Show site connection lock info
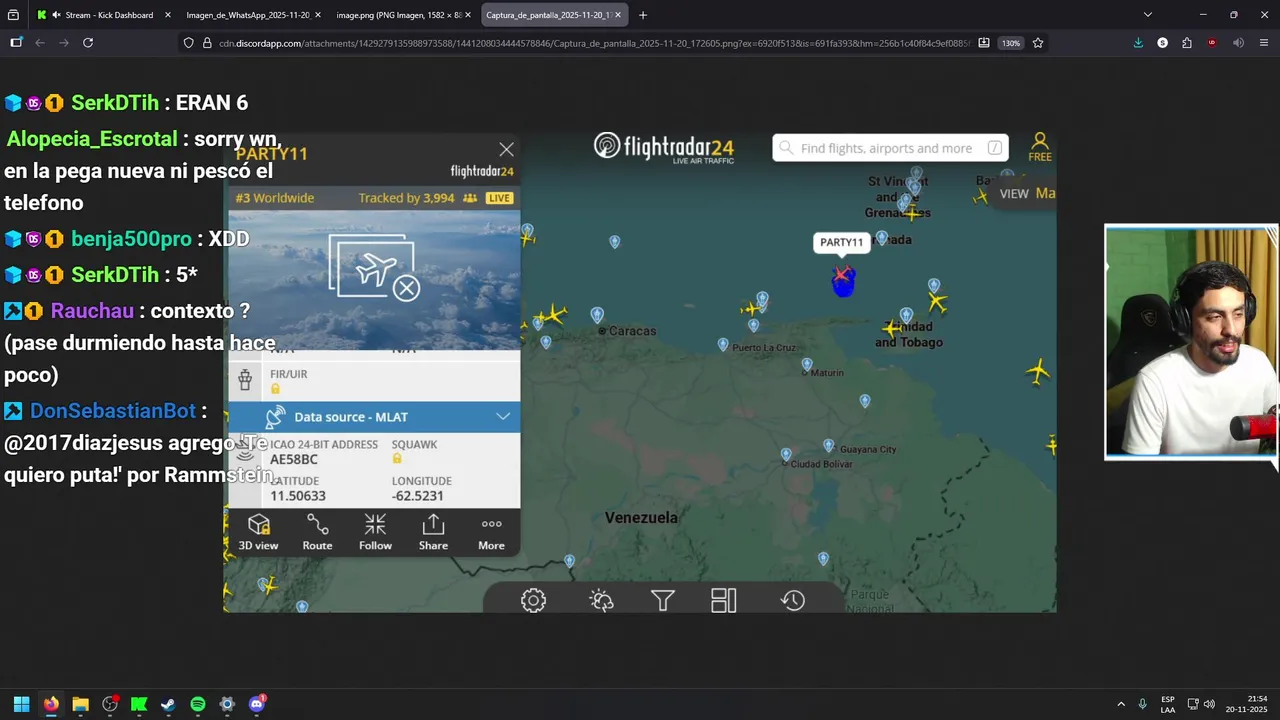Screen dimensions: 1280x720 coord(207,43)
